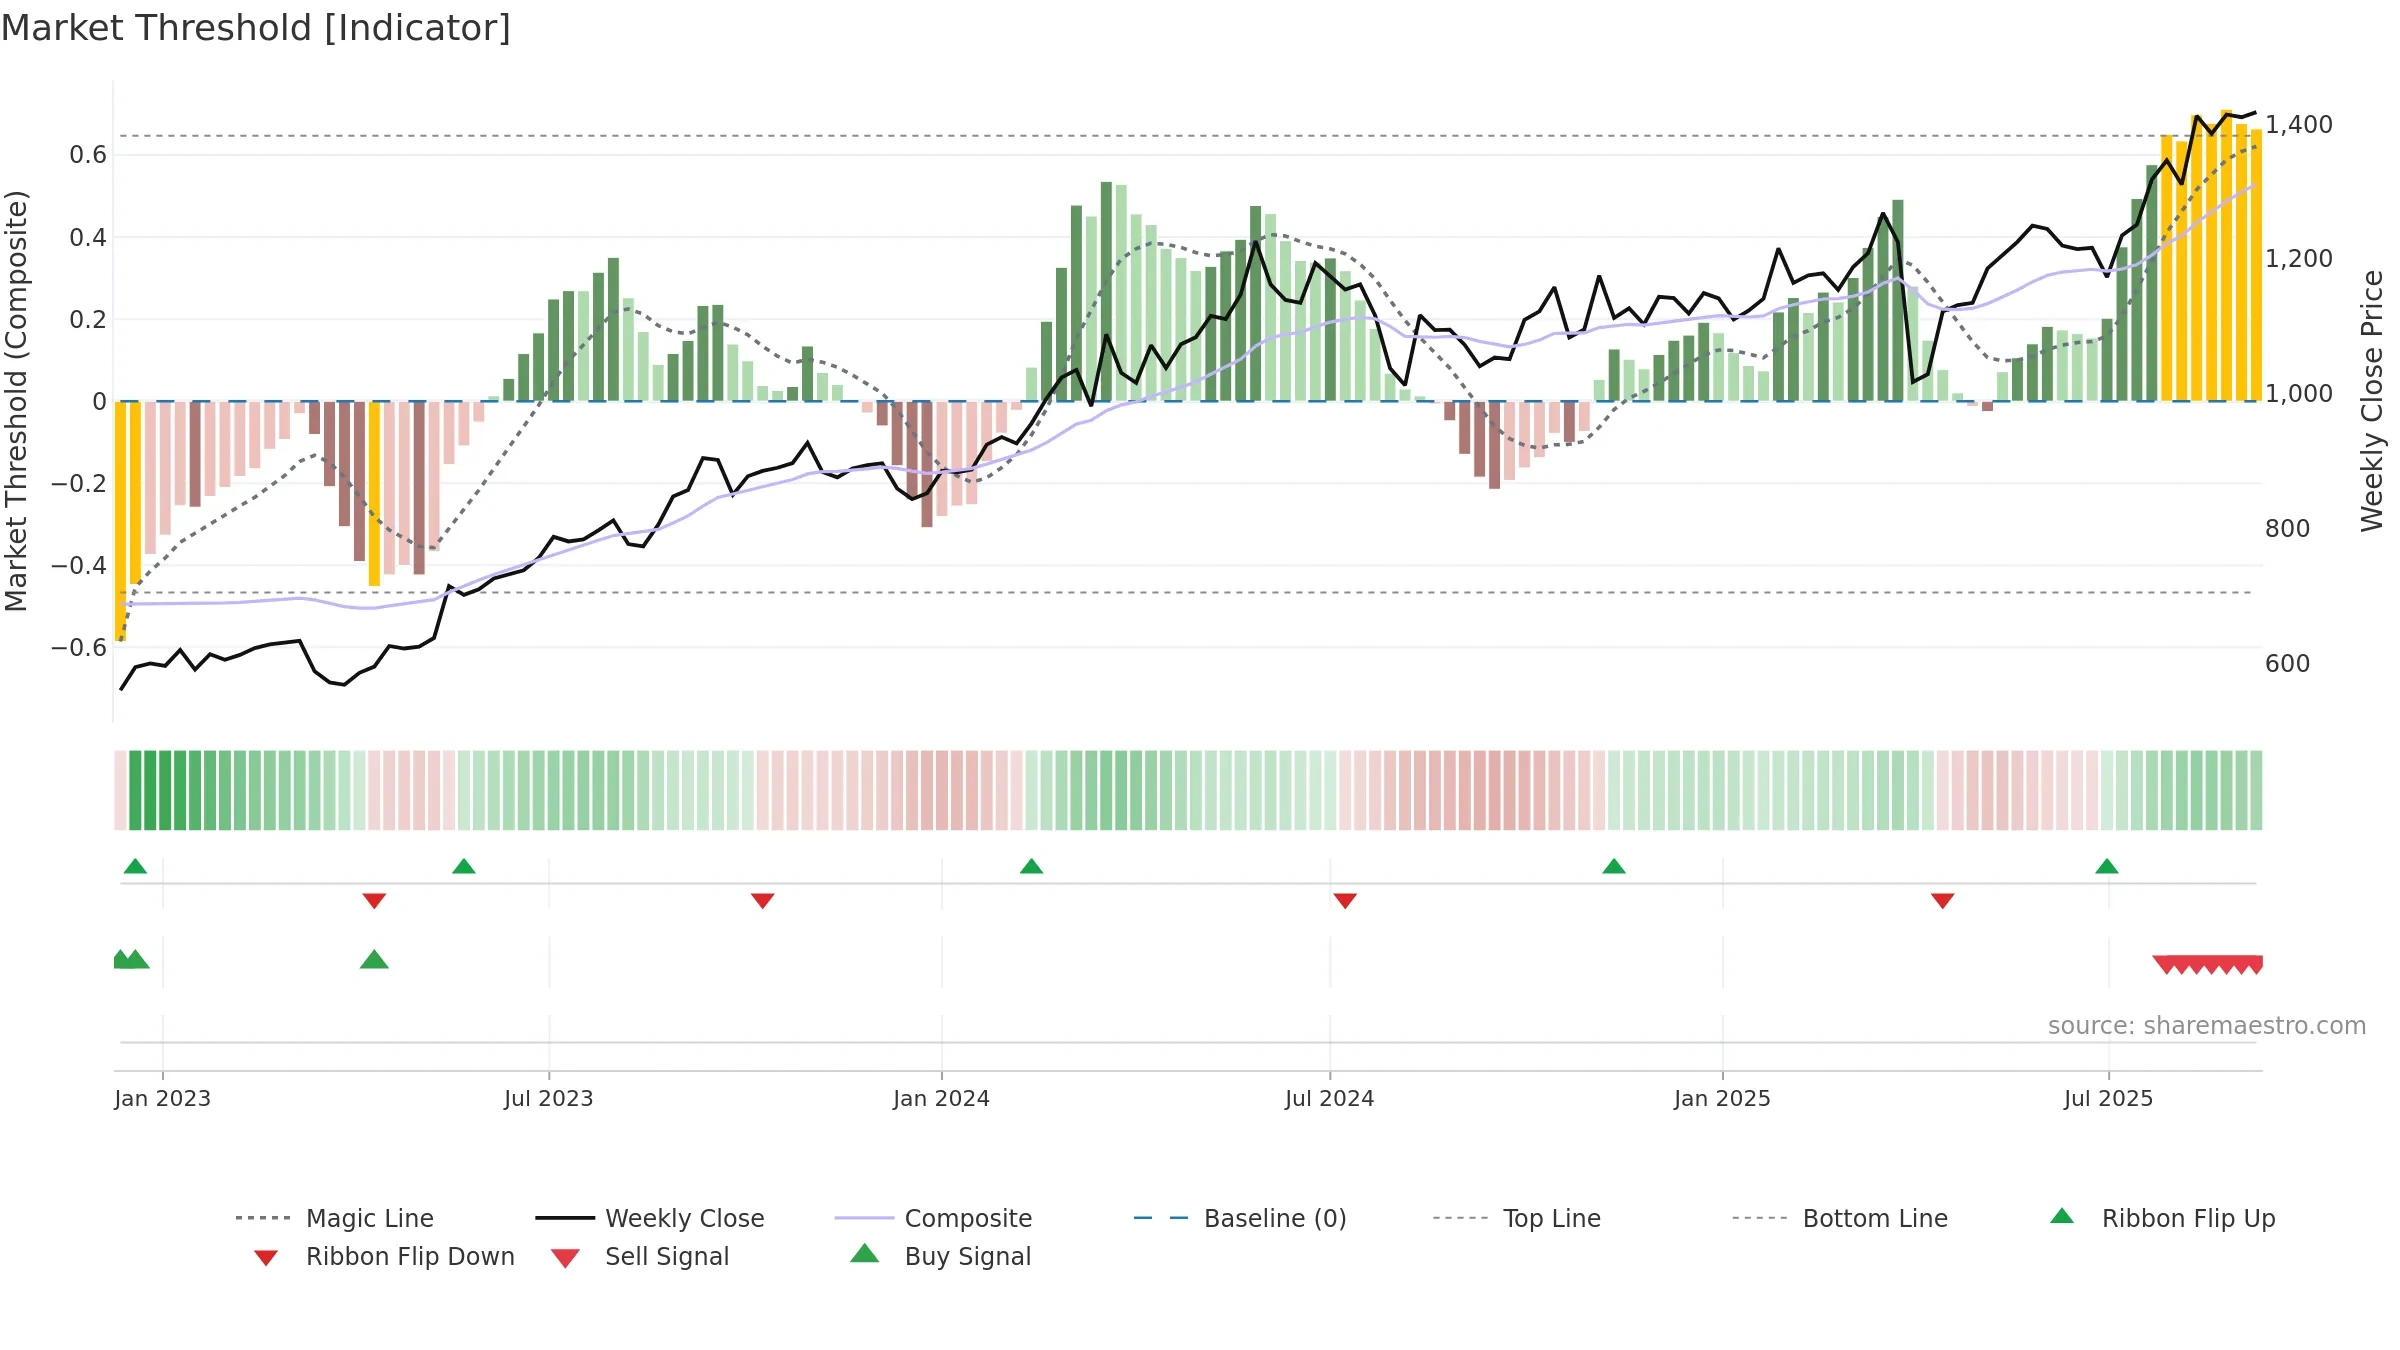Toggle the Ribbon Flip Up legend entry
The image size is (2400, 1350).
[2162, 1218]
